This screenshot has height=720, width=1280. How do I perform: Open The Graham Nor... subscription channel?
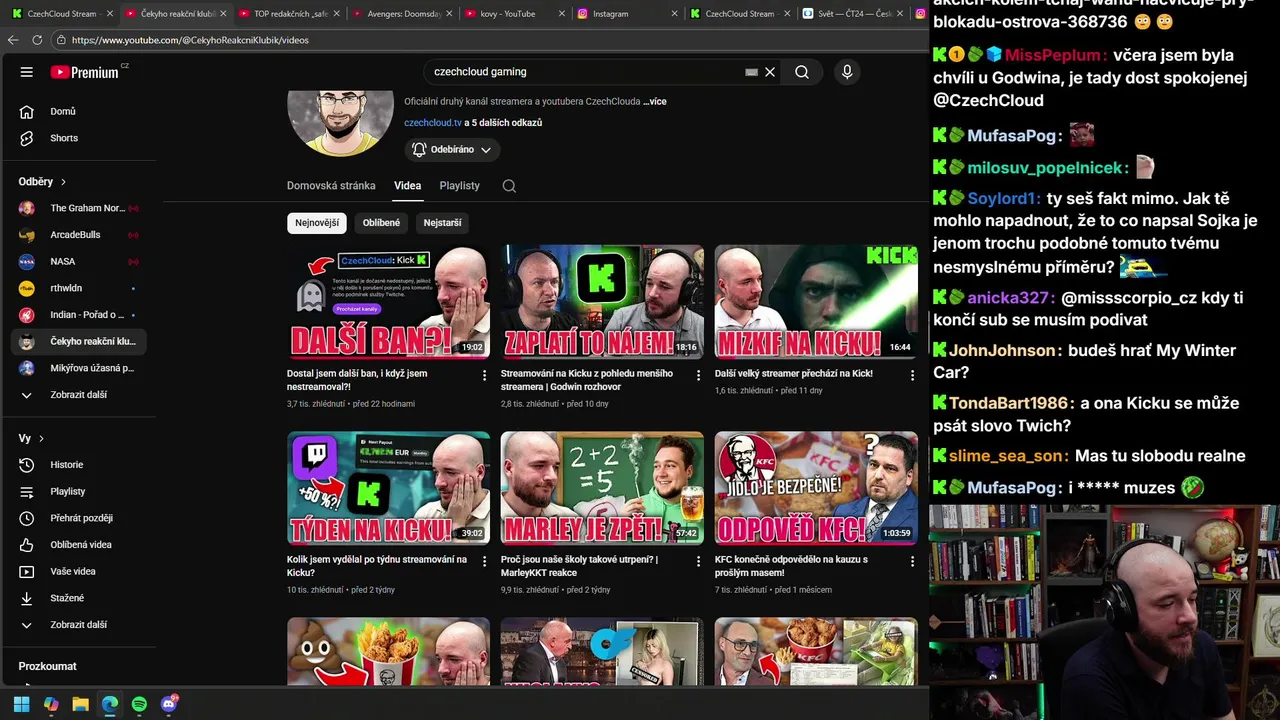[79, 208]
